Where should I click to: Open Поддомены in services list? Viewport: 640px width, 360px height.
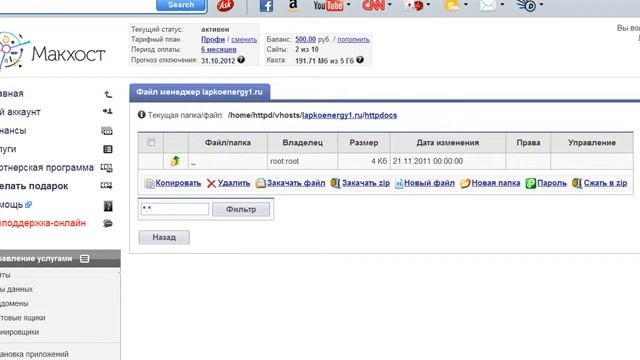14,303
